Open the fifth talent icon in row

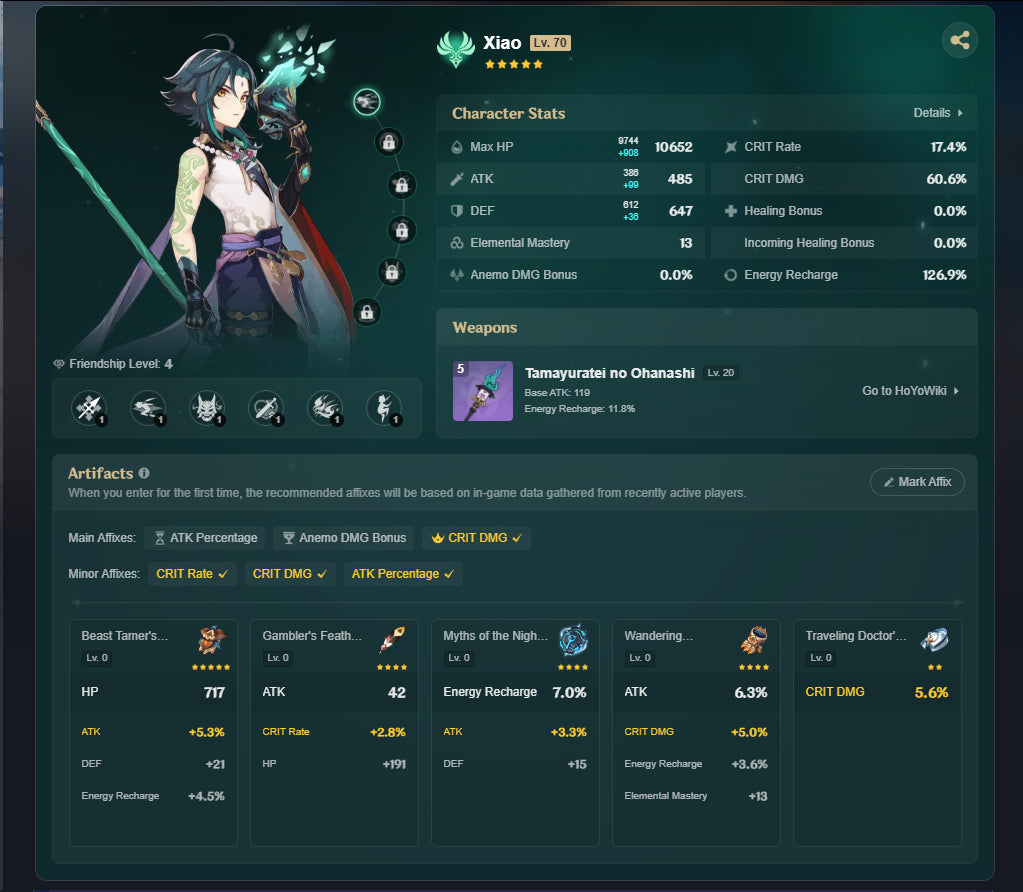pos(325,408)
